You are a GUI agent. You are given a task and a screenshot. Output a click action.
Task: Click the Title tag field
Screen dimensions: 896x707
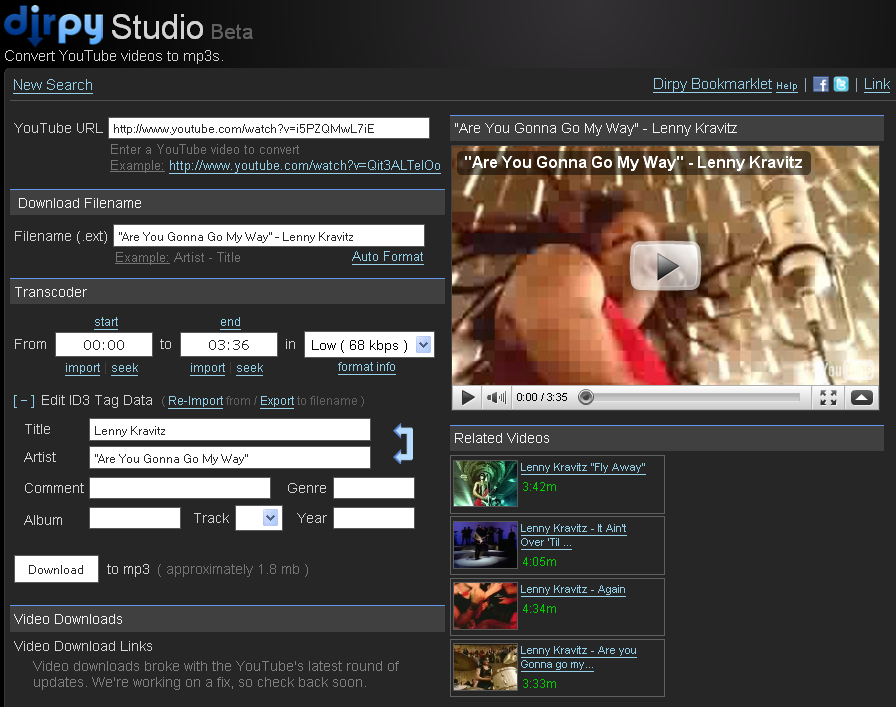(230, 430)
